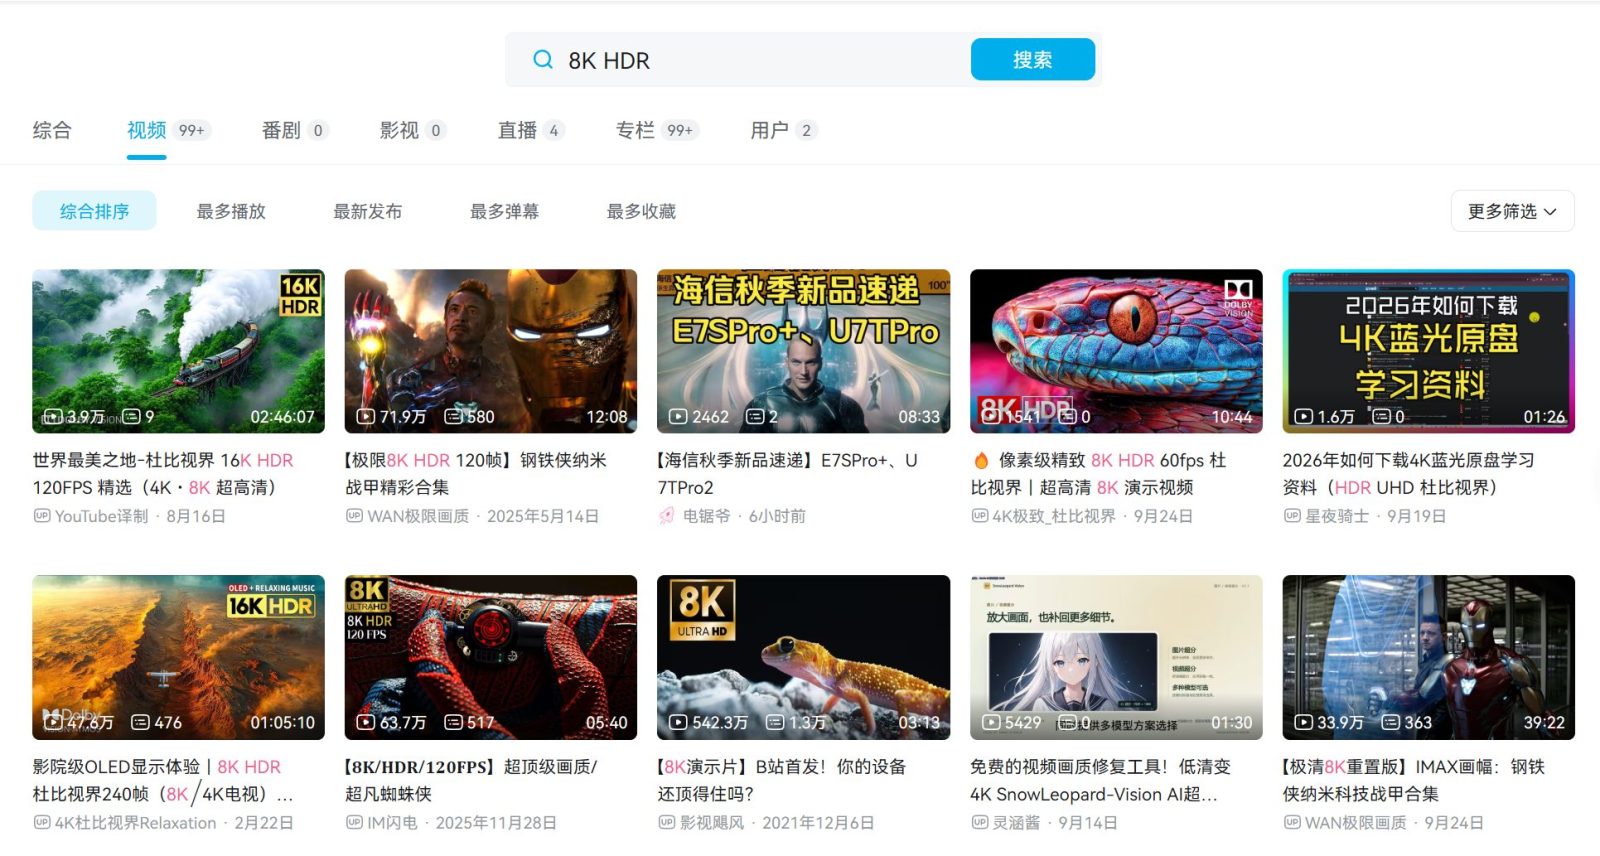
Task: Click the 2021年12月6日 upload date
Action: click(818, 822)
